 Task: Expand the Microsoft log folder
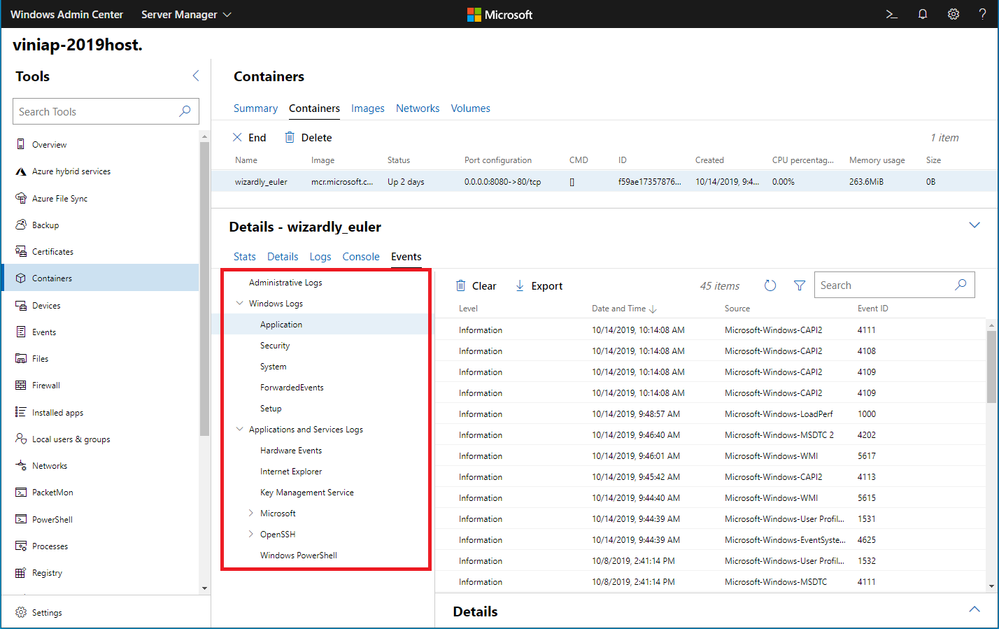tap(251, 513)
